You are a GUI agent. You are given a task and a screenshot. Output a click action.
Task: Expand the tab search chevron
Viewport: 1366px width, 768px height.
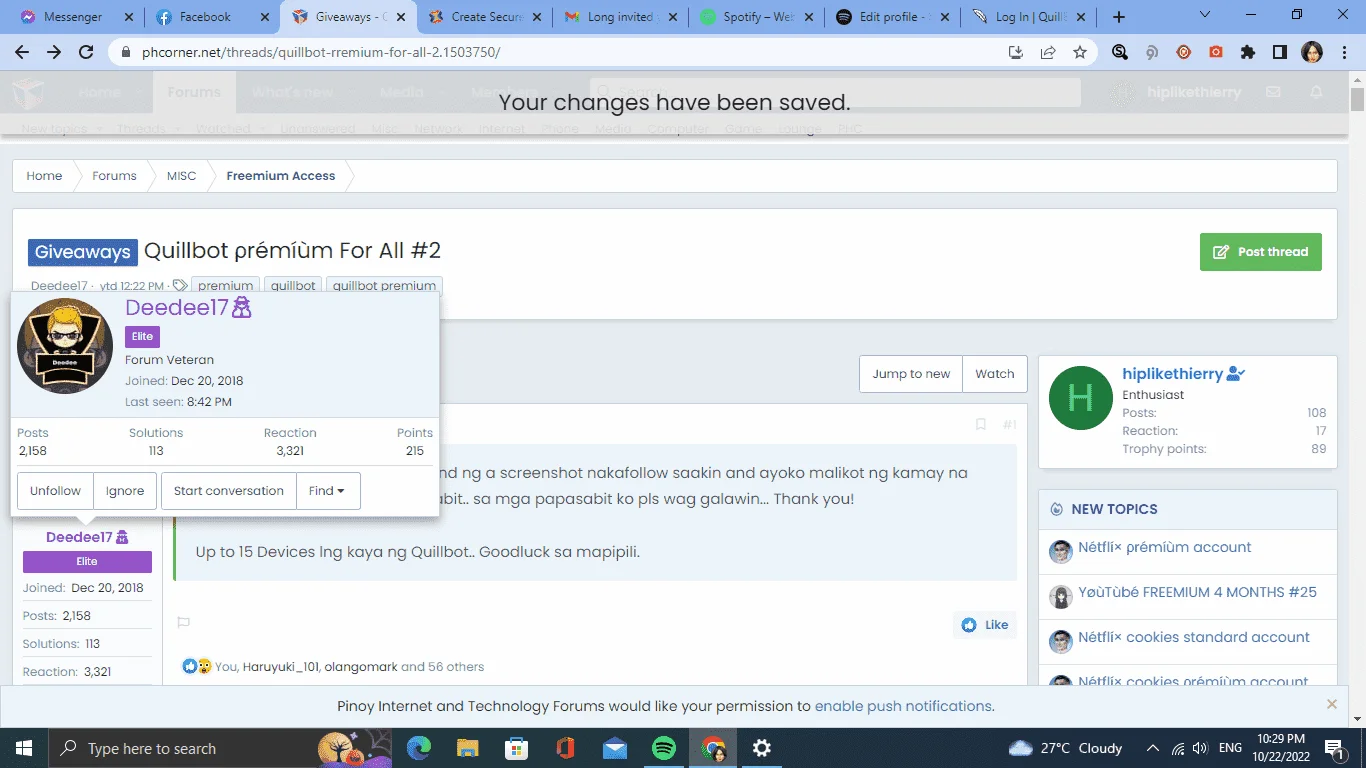point(1204,15)
